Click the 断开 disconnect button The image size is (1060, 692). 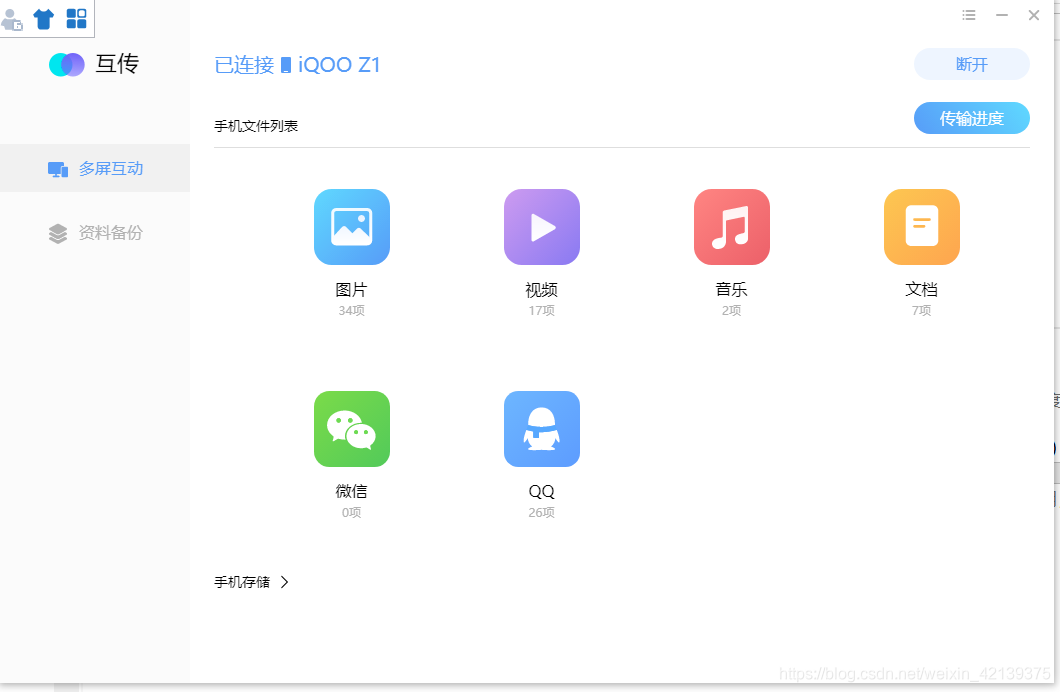click(971, 64)
